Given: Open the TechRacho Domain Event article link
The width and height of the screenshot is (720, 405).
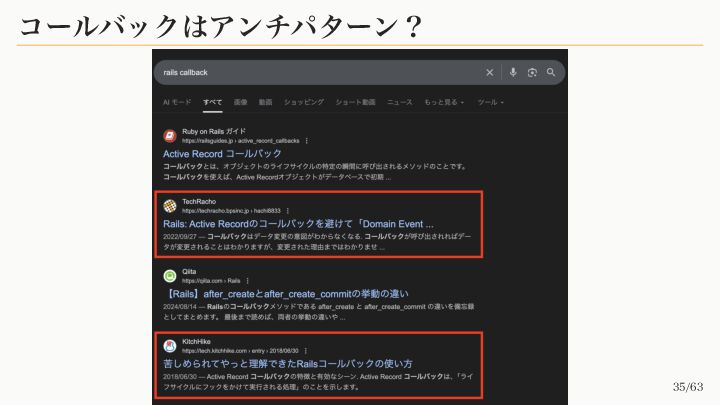Looking at the screenshot, I should point(298,224).
